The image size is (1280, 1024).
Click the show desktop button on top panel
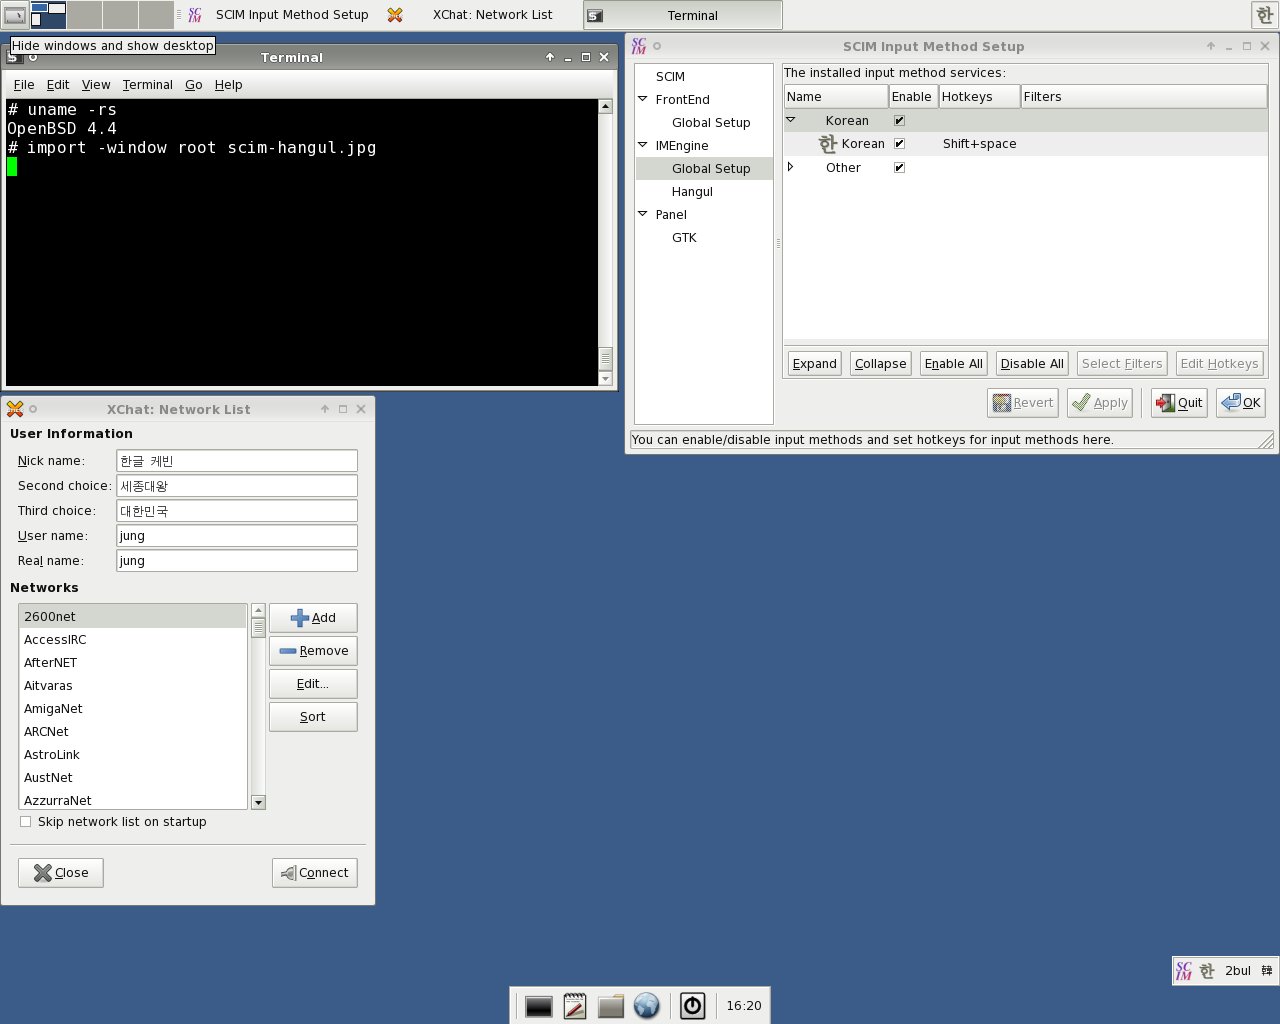pyautogui.click(x=14, y=15)
